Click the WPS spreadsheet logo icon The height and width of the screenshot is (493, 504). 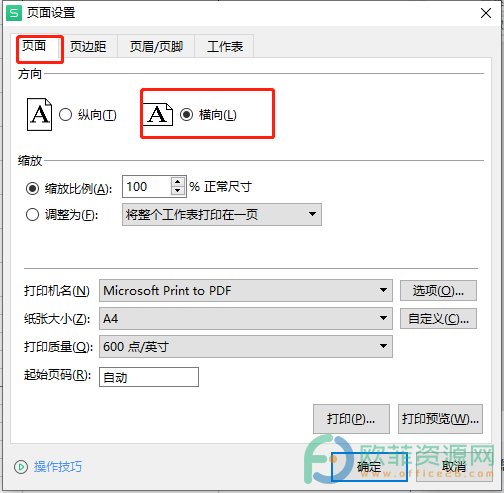coord(14,13)
